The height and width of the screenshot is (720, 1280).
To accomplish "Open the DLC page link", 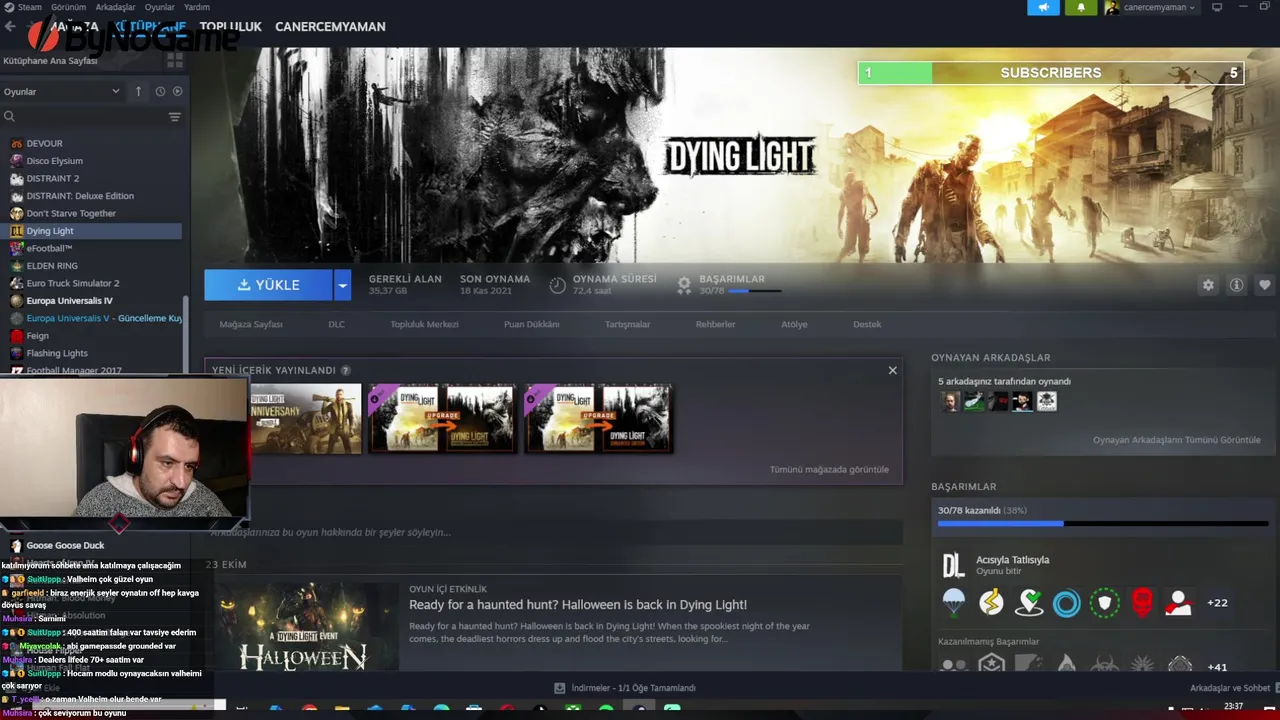I will (x=336, y=324).
